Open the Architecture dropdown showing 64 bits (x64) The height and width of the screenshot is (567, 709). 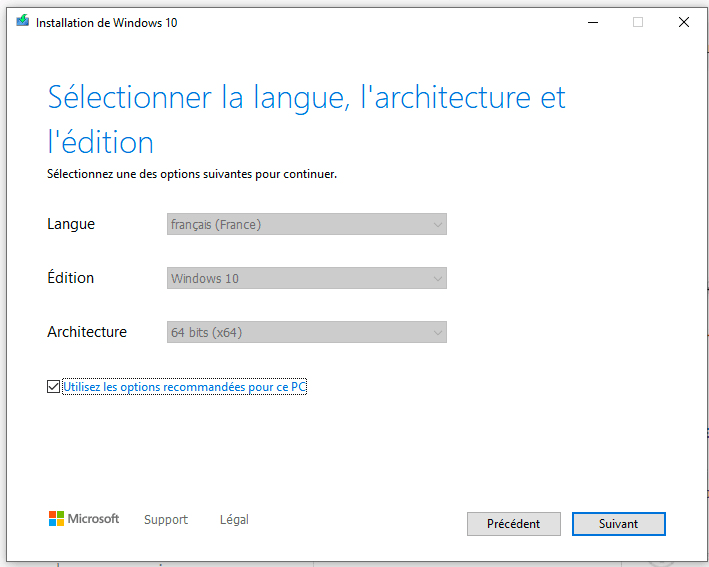307,332
